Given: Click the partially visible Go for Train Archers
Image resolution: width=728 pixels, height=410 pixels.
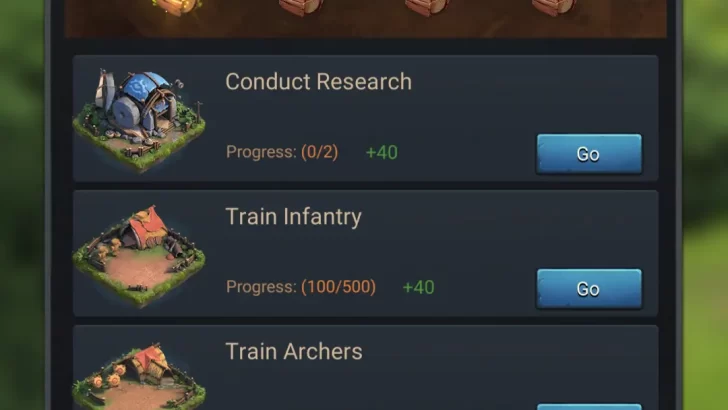Looking at the screenshot, I should (589, 407).
